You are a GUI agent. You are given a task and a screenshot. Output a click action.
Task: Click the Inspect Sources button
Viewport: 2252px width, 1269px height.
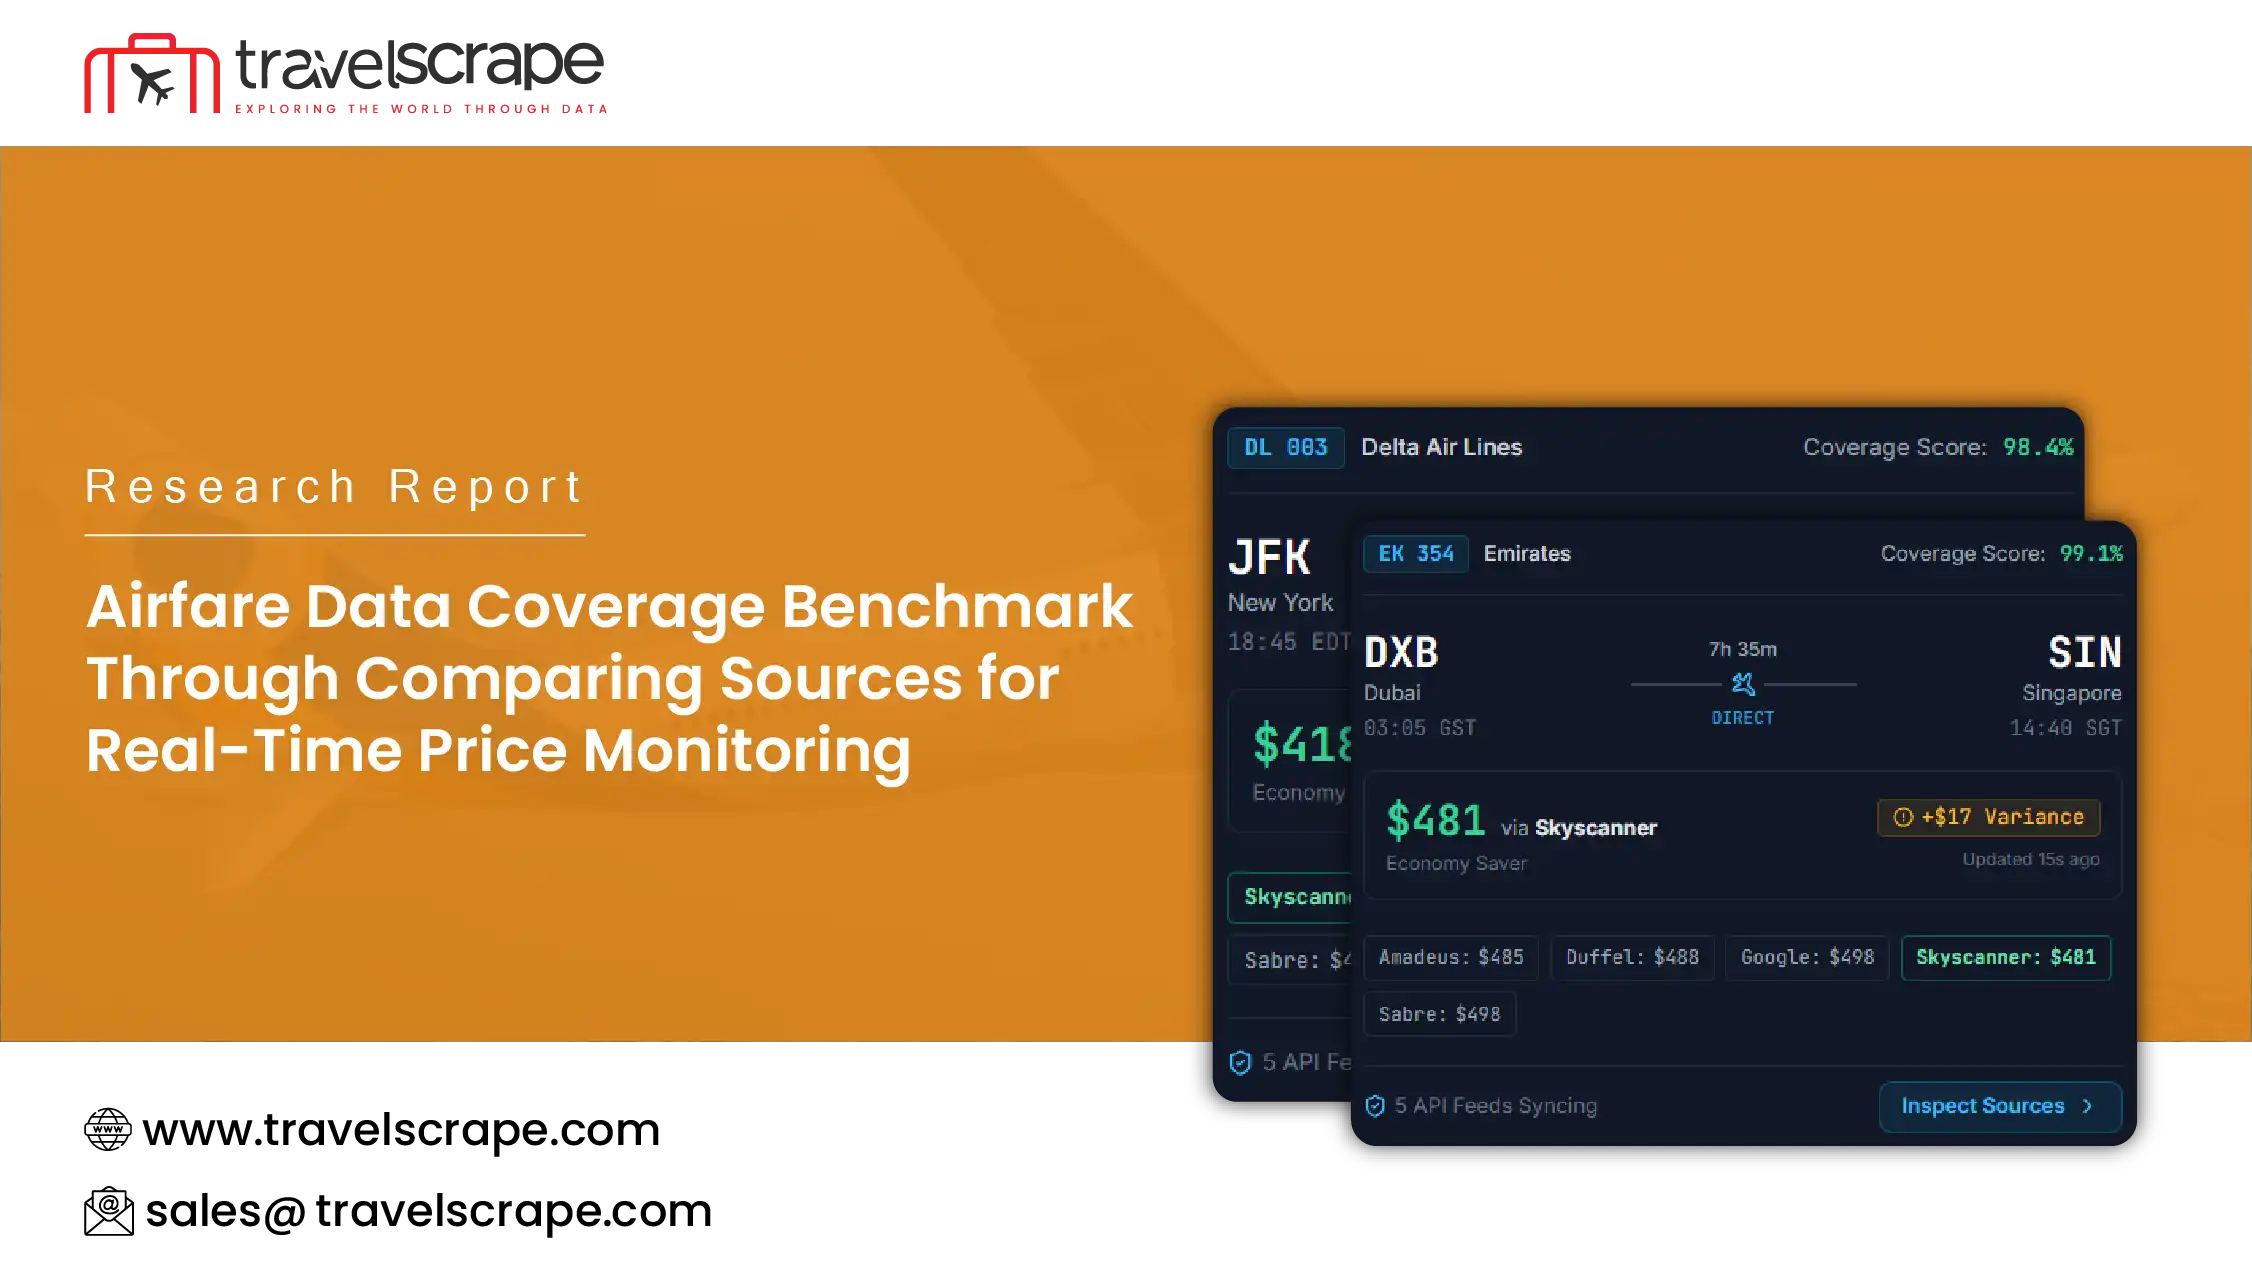tap(2000, 1106)
